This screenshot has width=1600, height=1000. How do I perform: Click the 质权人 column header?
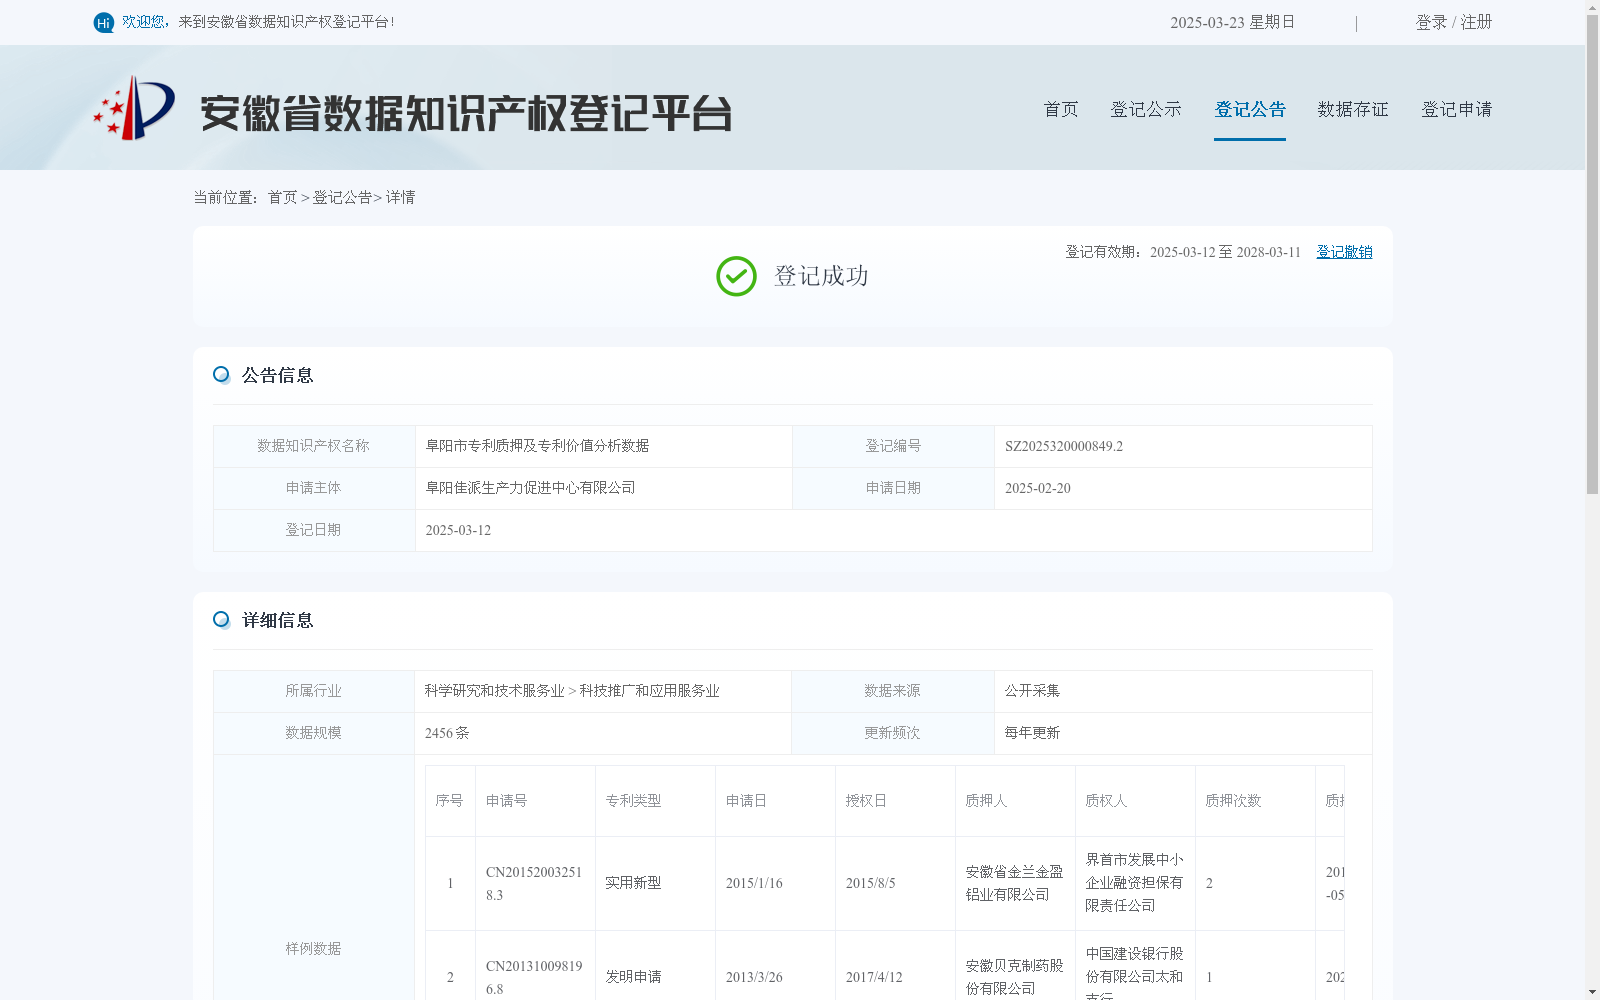coord(1106,801)
